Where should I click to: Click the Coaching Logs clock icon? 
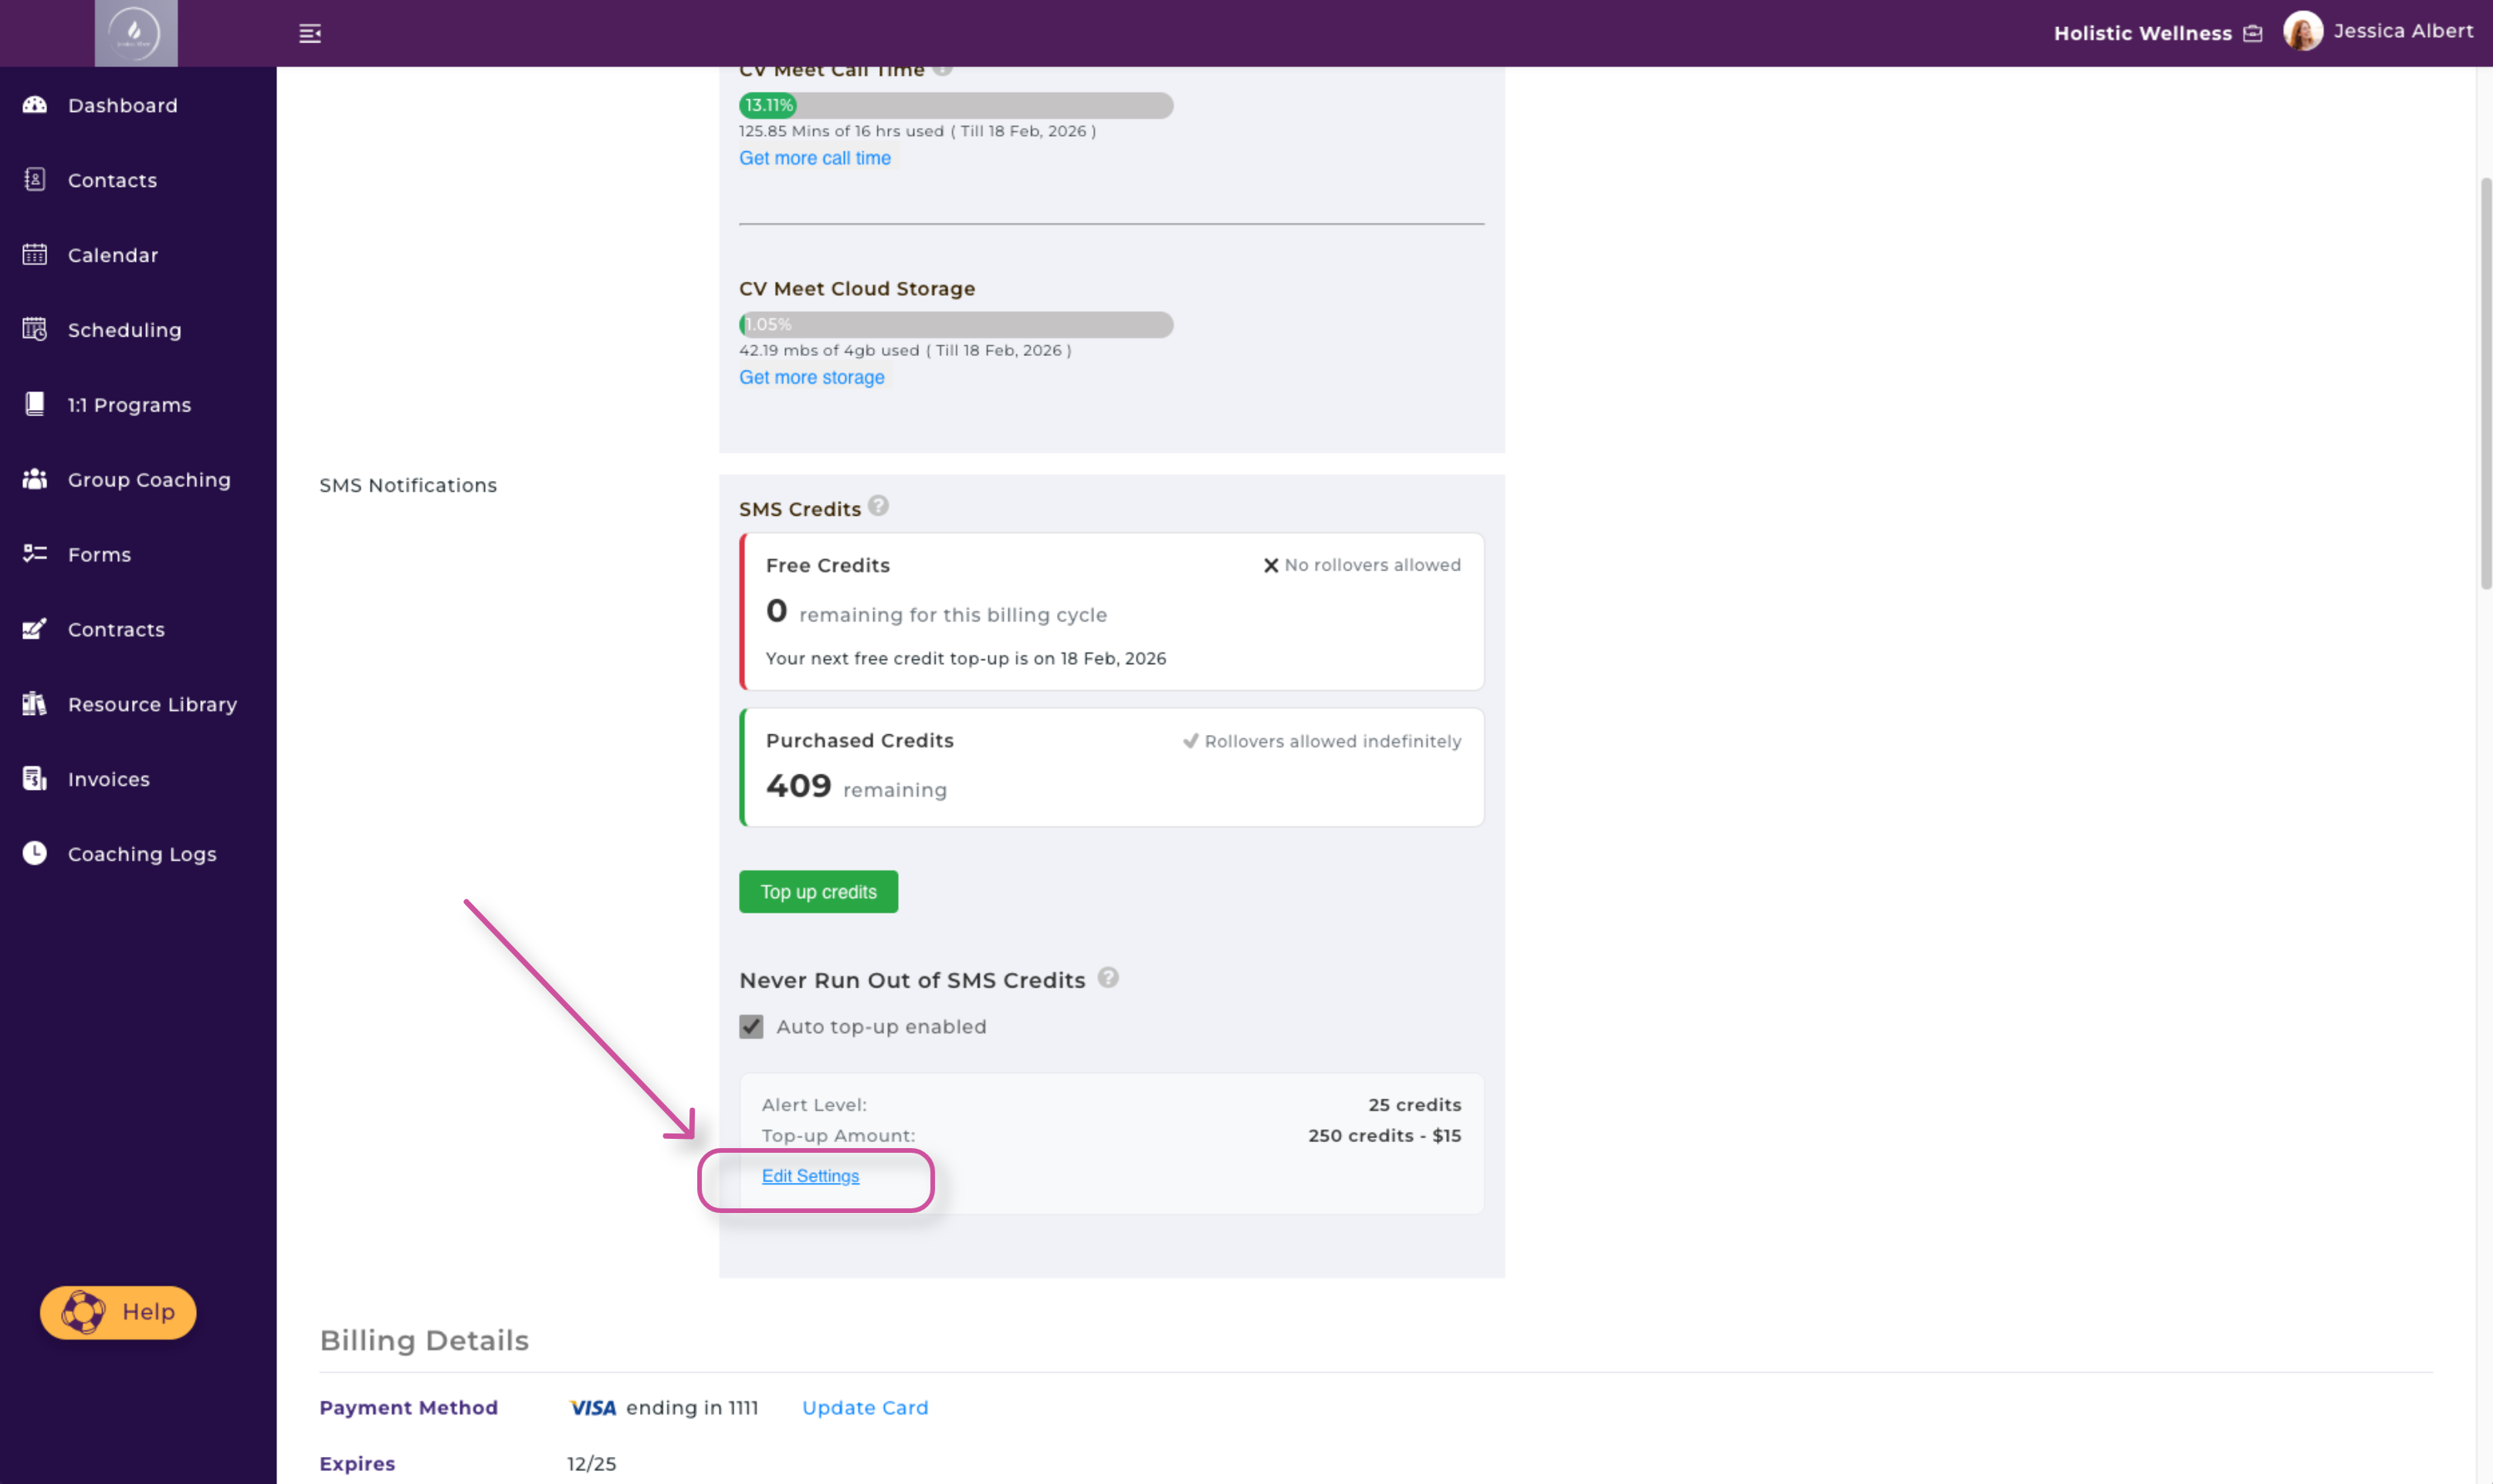pos(35,853)
